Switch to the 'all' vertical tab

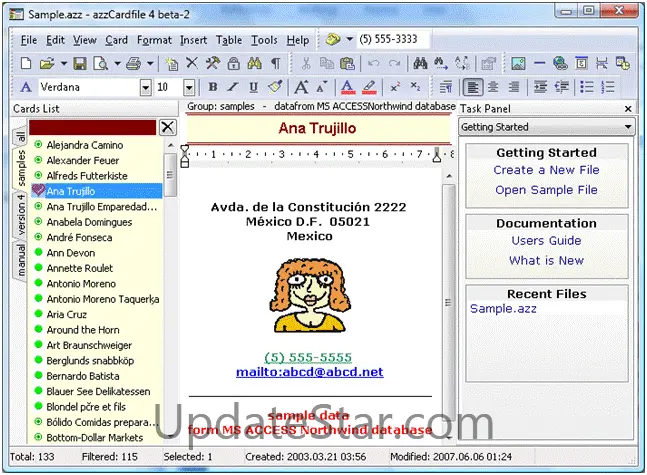coord(21,137)
